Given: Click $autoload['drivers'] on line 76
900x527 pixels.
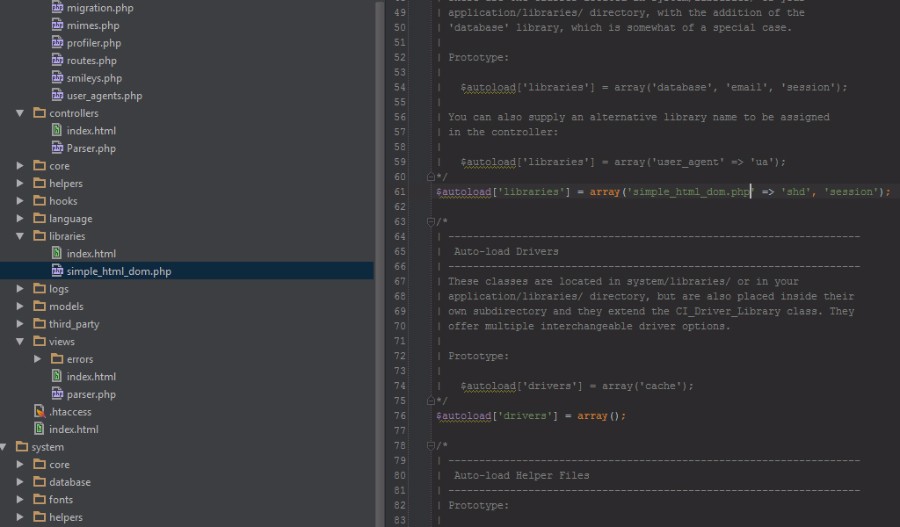Looking at the screenshot, I should 497,416.
